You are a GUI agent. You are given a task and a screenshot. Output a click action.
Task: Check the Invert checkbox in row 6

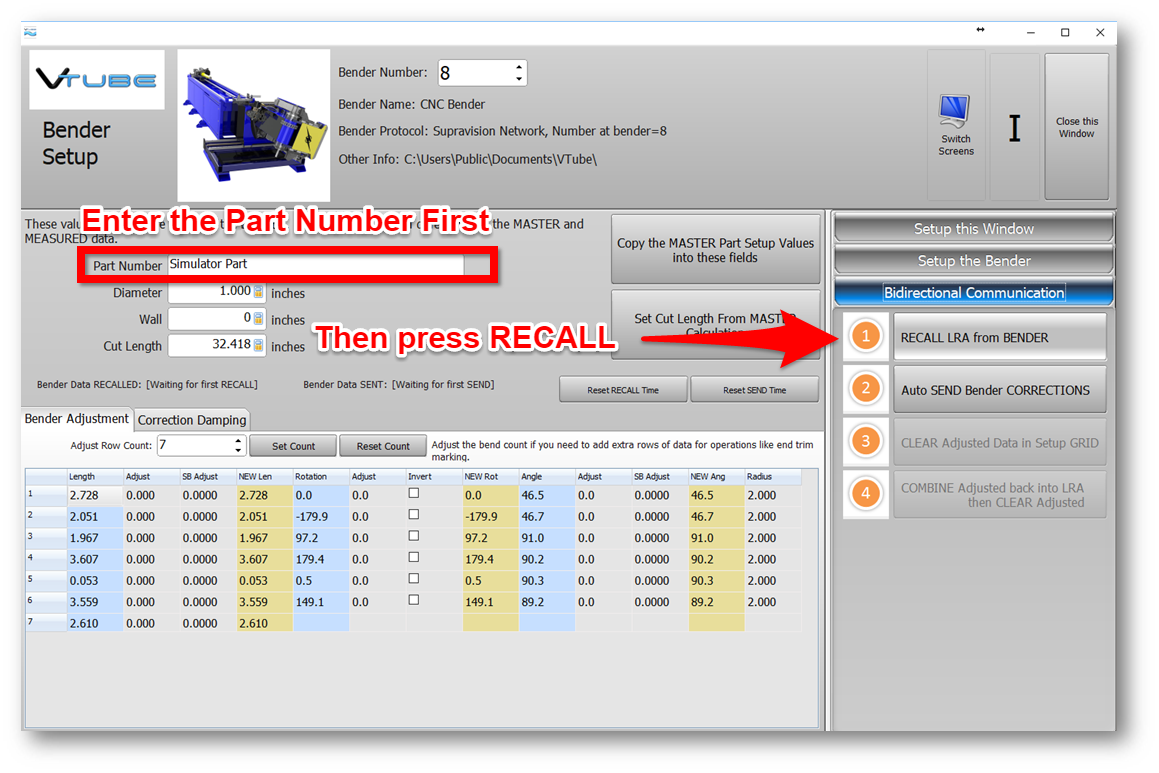(x=414, y=601)
